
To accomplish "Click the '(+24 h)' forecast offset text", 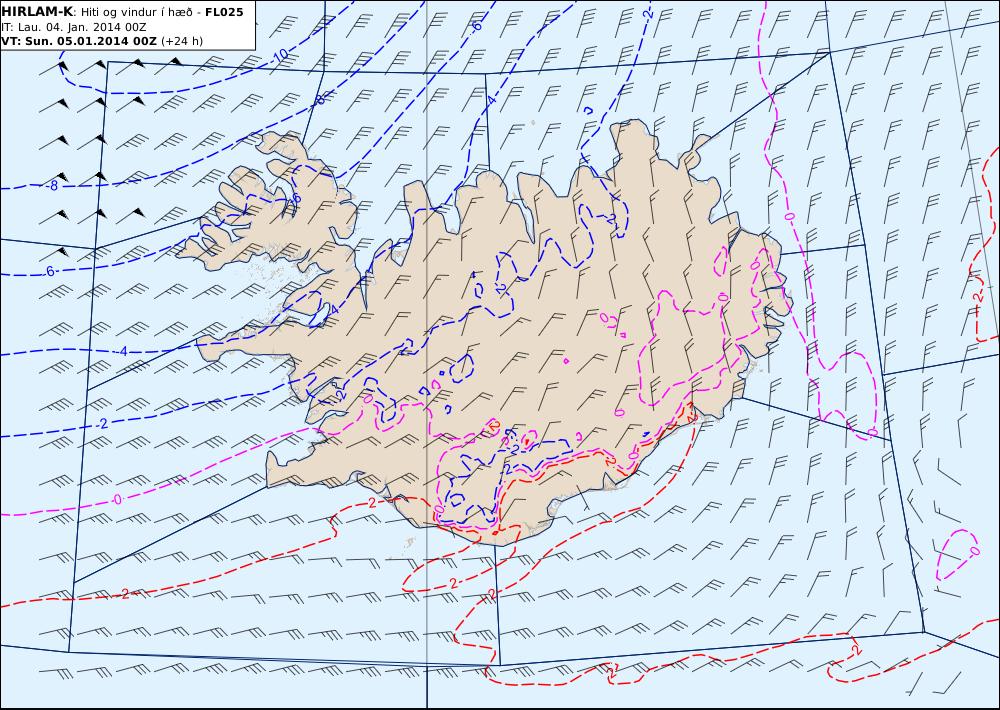I will point(182,41).
